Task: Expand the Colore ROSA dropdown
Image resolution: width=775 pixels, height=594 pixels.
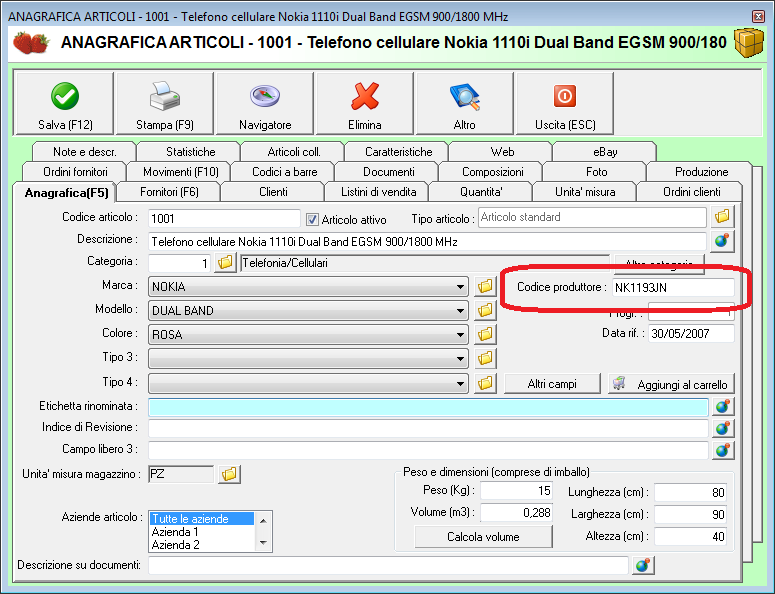Action: coord(460,335)
